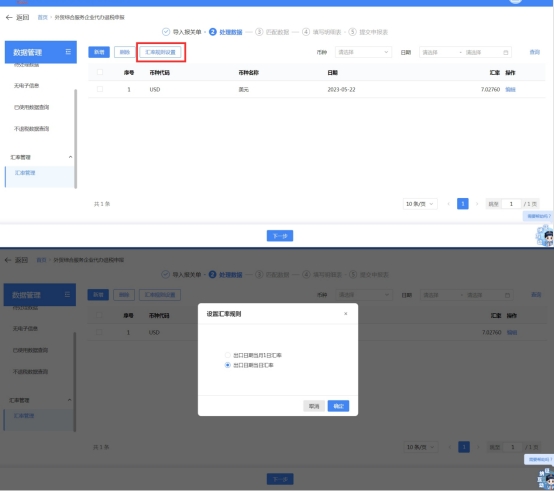Image resolution: width=554 pixels, height=492 pixels.
Task: Click step 2 处理数据 circle indicator
Action: tap(212, 32)
